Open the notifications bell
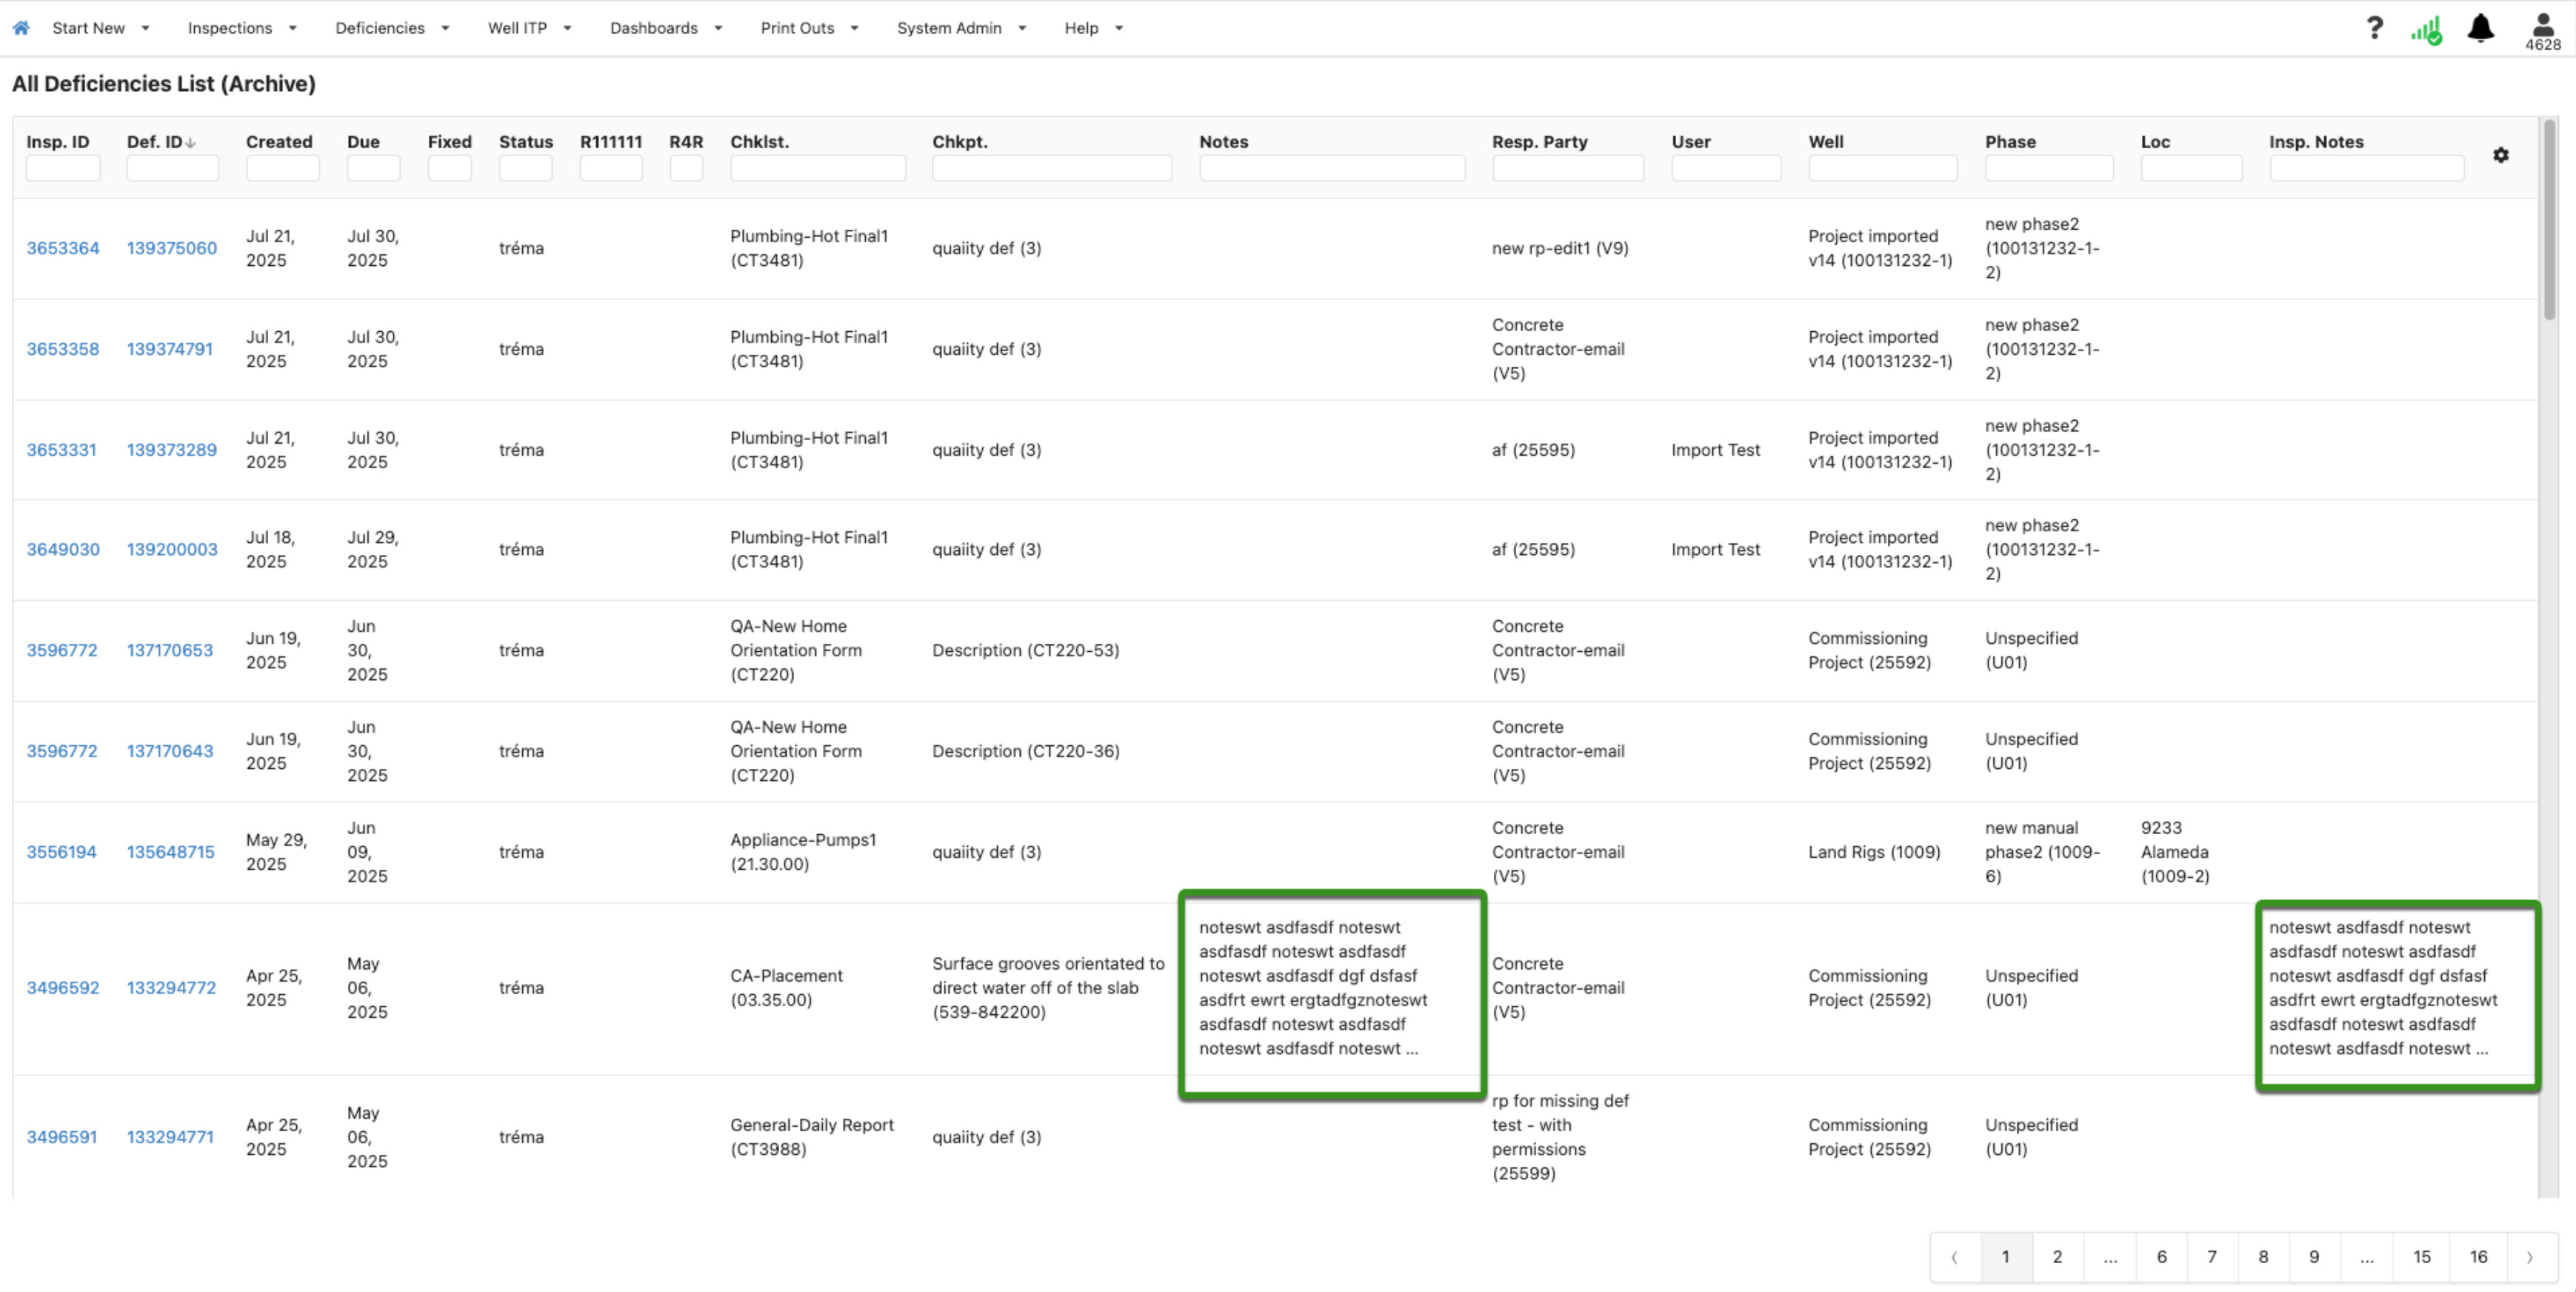 2481,28
